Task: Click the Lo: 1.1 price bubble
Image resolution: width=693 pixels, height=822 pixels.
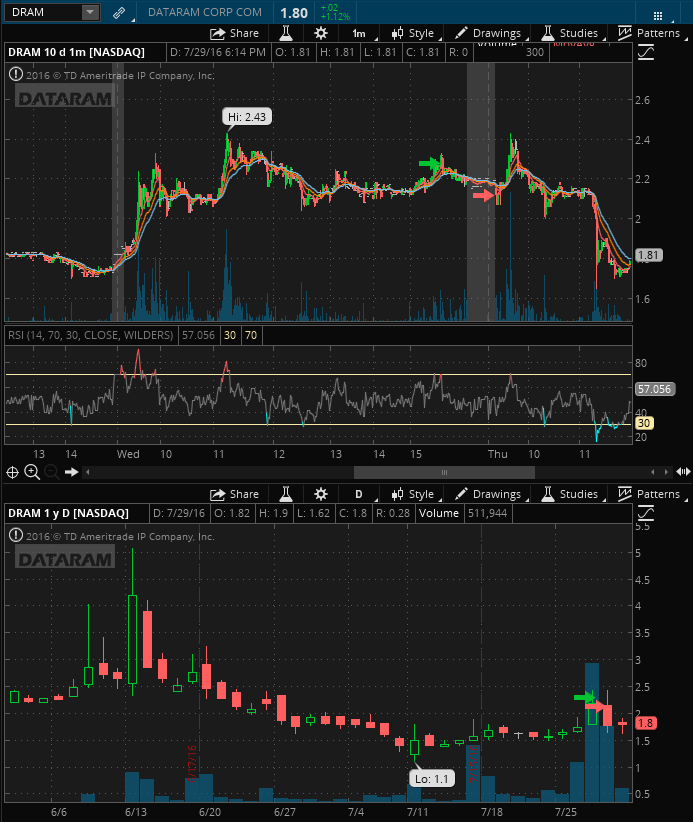Action: pyautogui.click(x=431, y=778)
